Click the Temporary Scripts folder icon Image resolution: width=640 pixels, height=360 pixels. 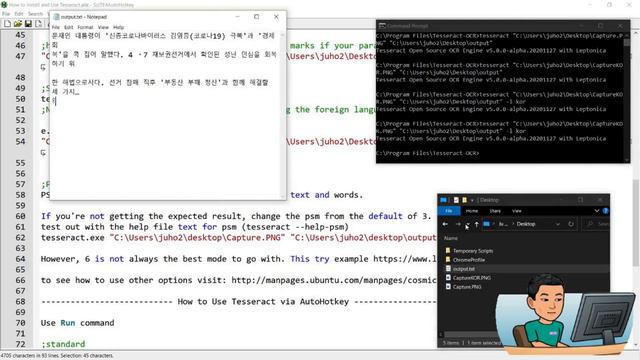(448, 251)
